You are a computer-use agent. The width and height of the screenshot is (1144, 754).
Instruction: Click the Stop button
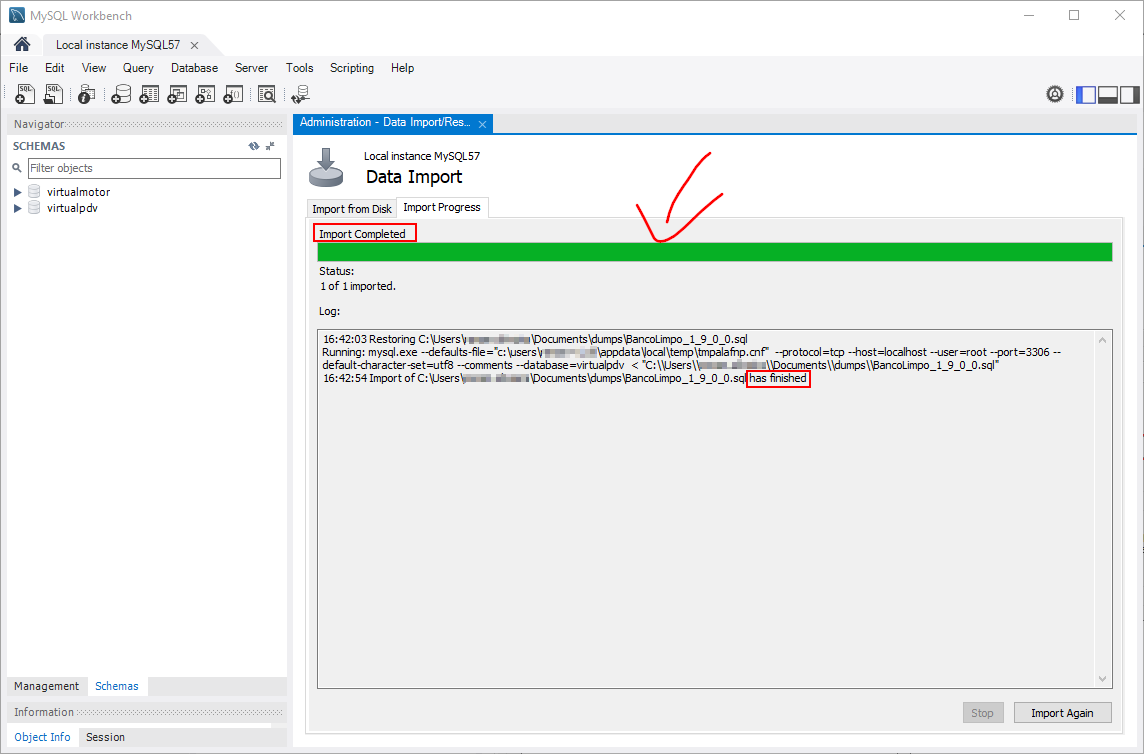tap(982, 713)
